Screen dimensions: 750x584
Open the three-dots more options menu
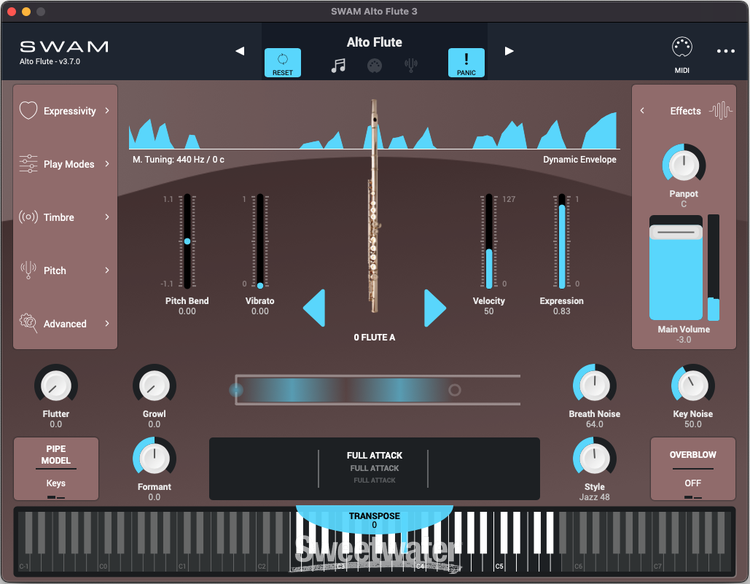[x=726, y=51]
